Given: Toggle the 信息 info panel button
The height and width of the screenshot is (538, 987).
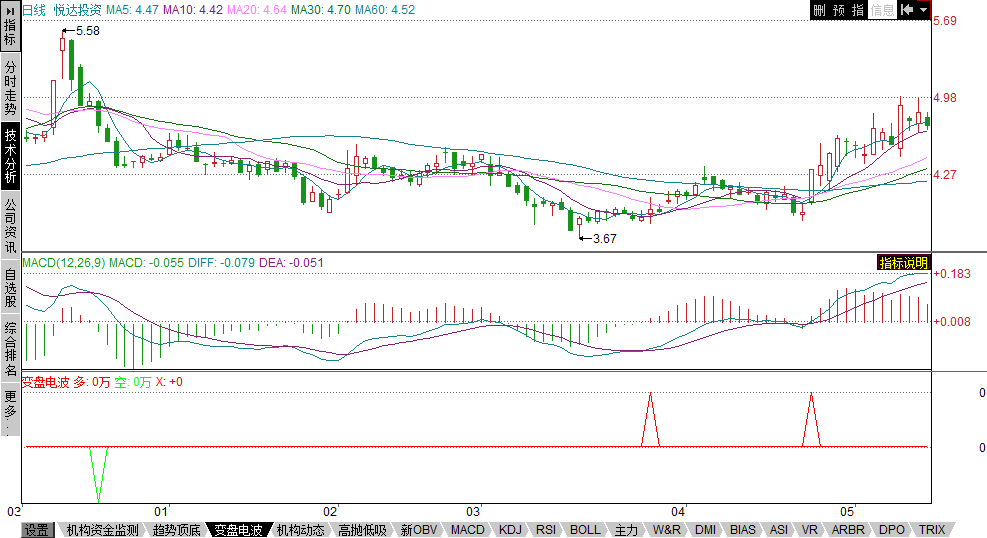Looking at the screenshot, I should coord(882,10).
